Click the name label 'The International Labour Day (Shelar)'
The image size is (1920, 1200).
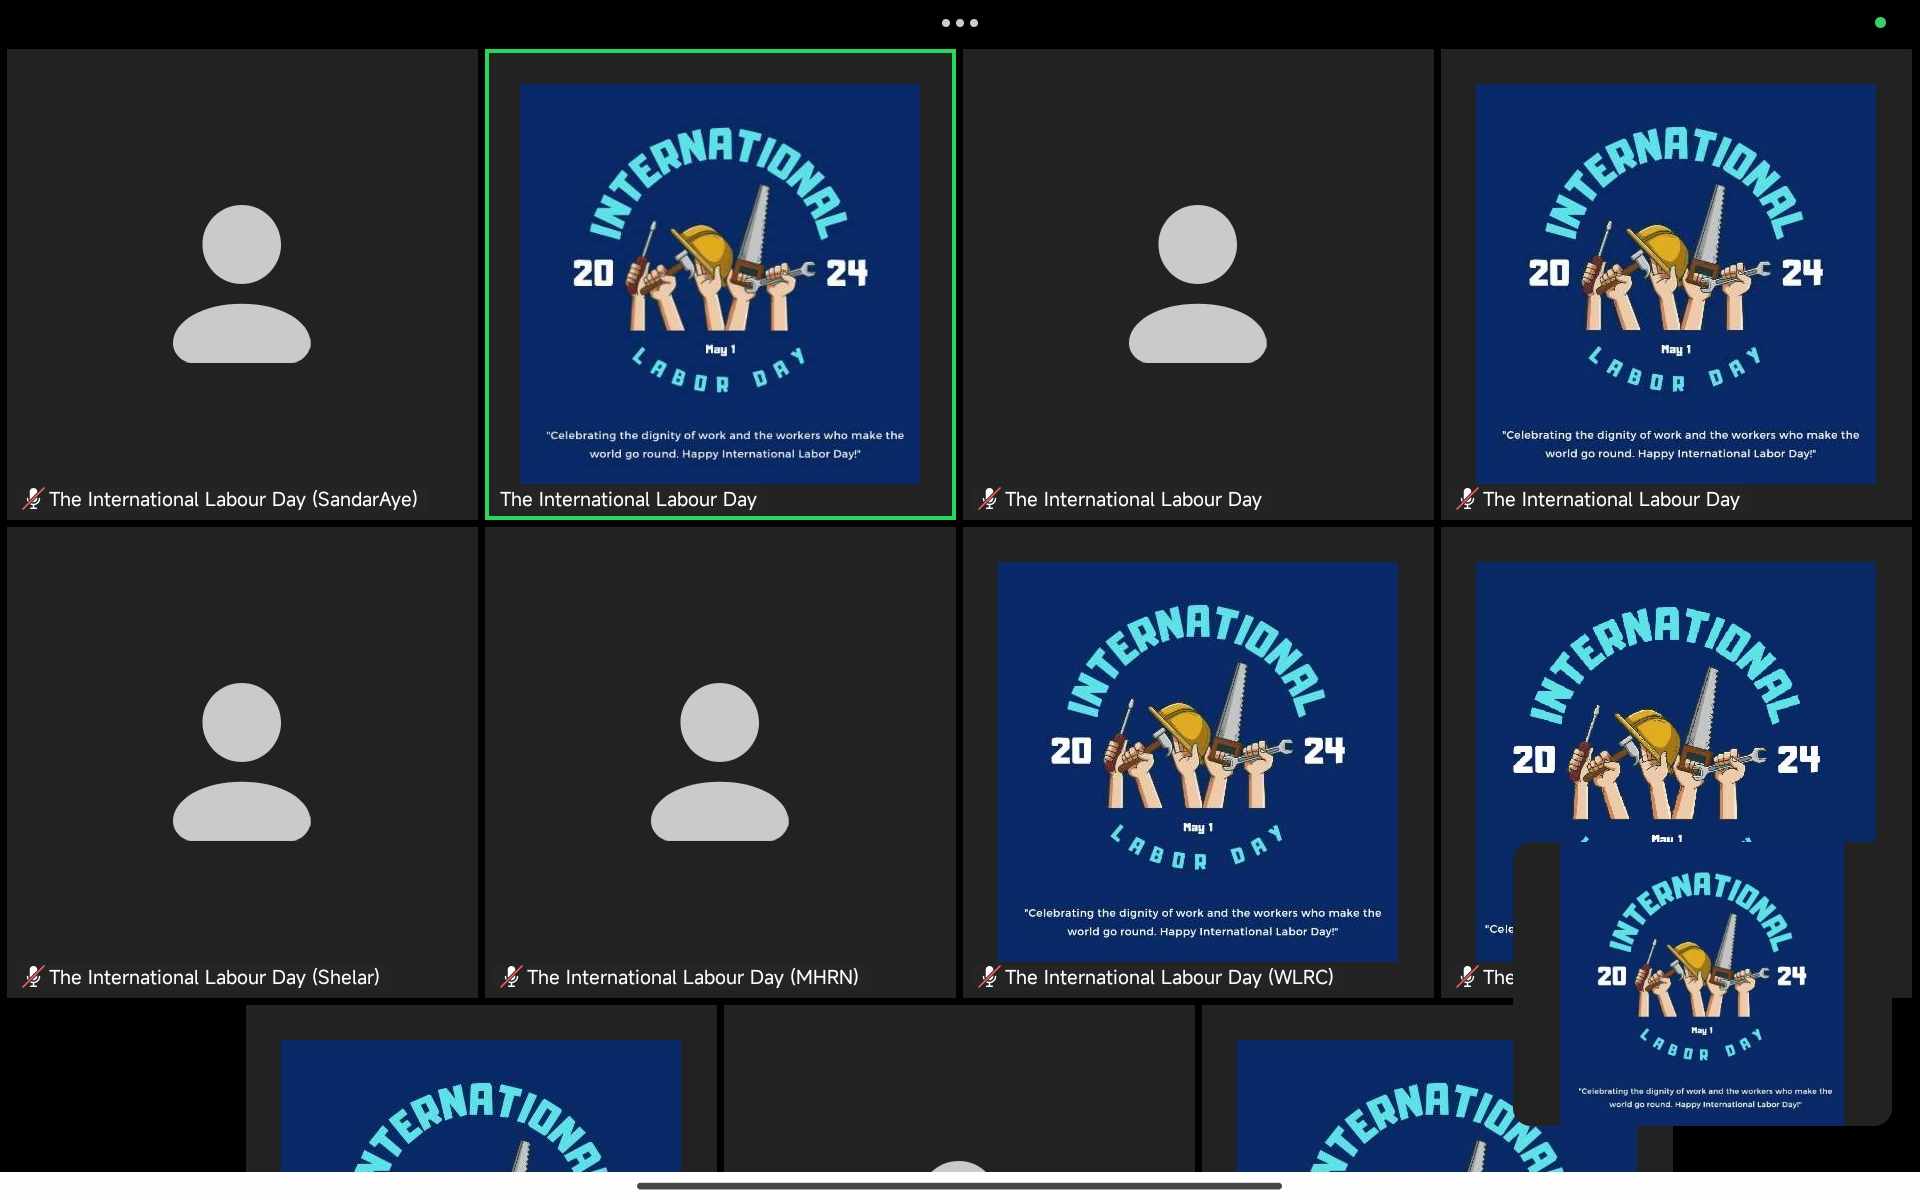[214, 977]
